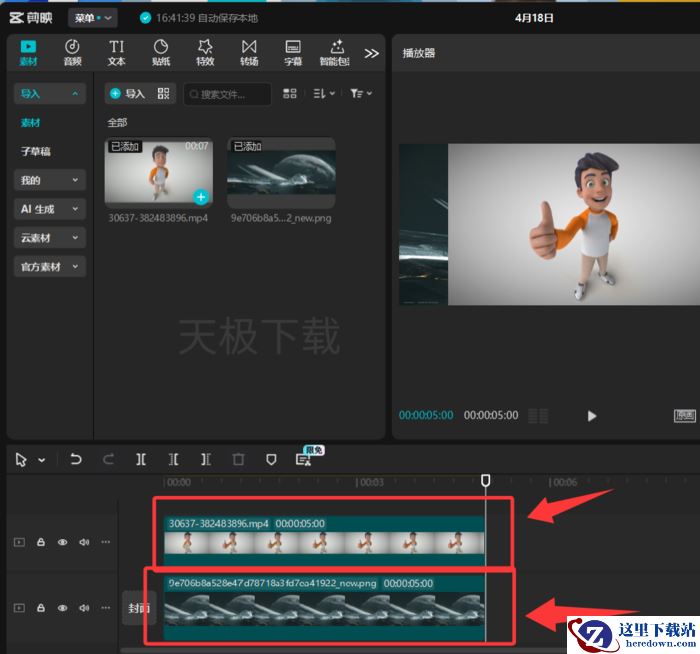Focus the 搜索文件 search field
The height and width of the screenshot is (654, 700).
point(227,94)
